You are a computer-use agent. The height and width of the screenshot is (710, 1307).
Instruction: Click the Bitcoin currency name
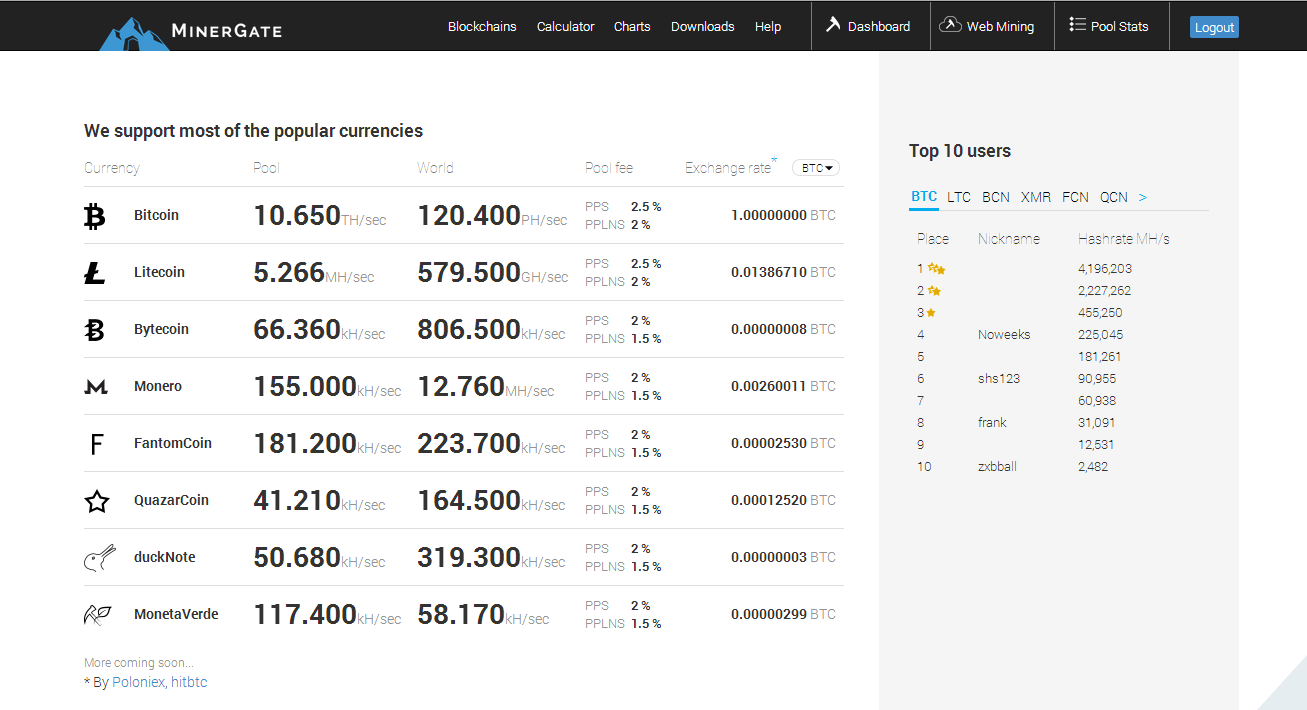(156, 215)
